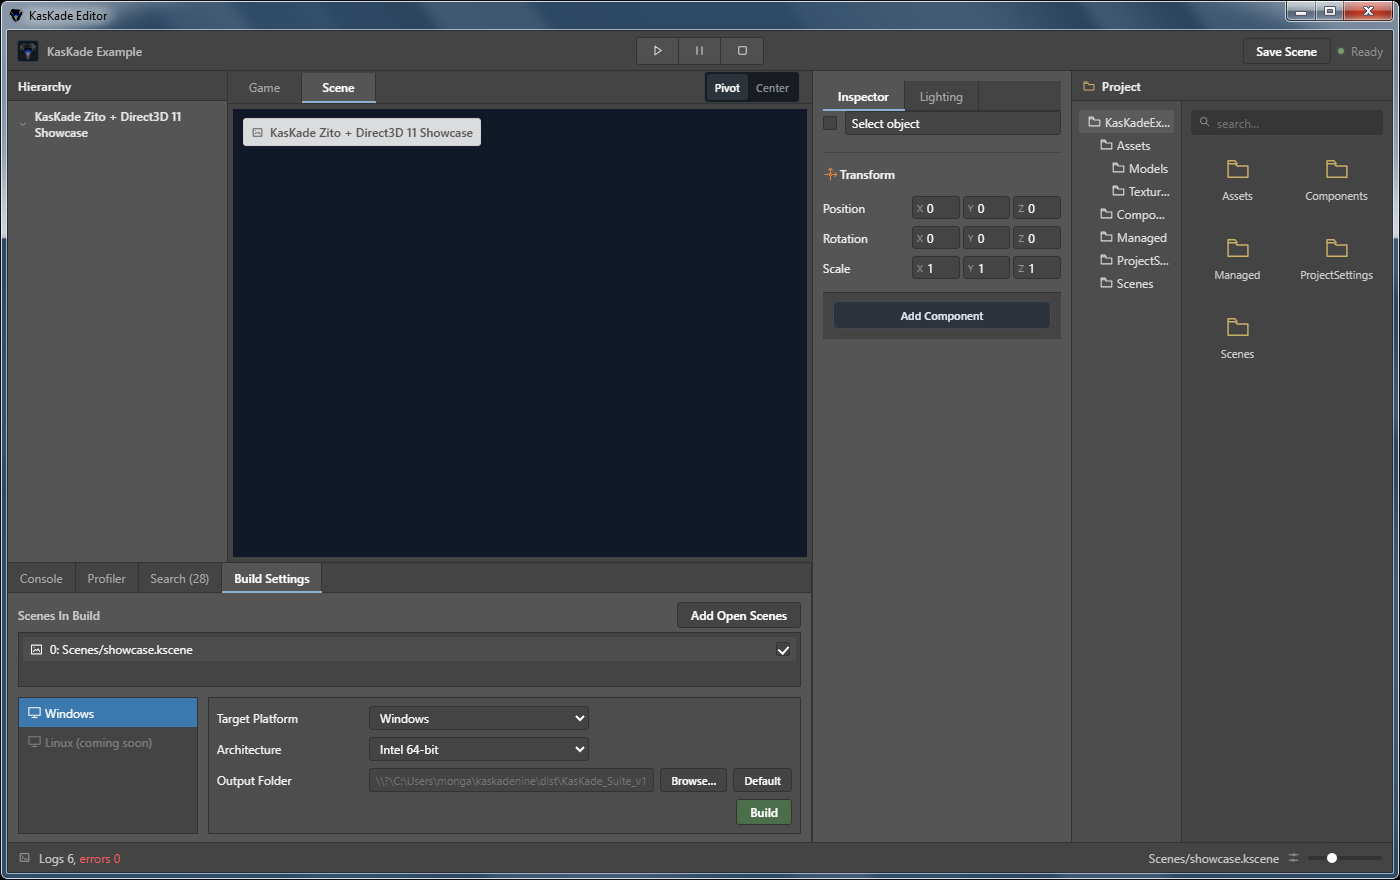The image size is (1400, 880).
Task: Click the search magnifier icon
Action: pyautogui.click(x=1205, y=123)
